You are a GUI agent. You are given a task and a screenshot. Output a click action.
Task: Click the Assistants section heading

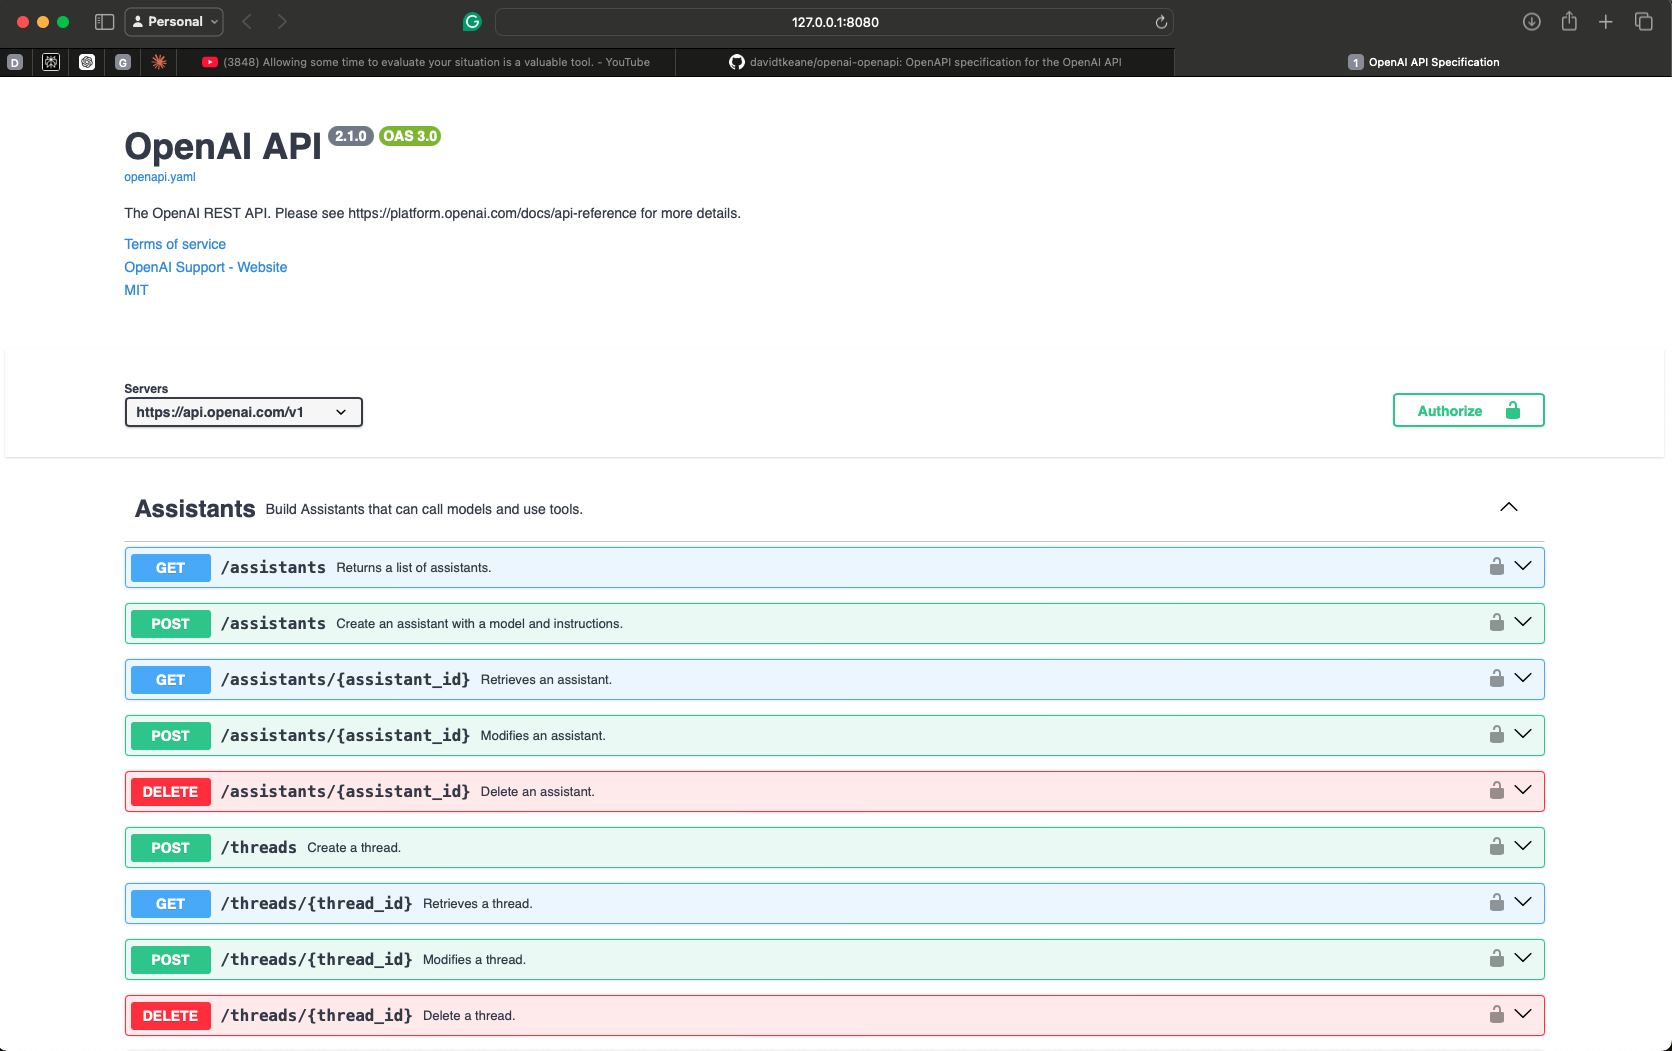click(x=195, y=509)
